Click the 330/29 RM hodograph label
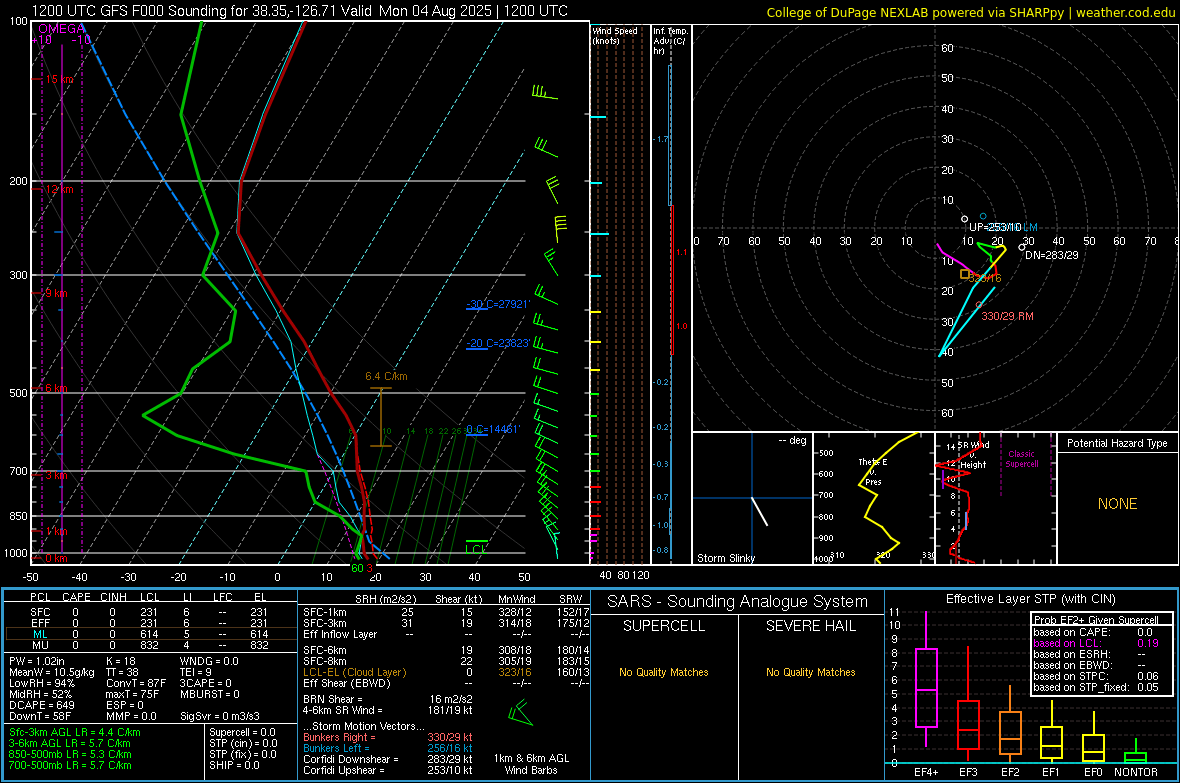 coord(1008,316)
